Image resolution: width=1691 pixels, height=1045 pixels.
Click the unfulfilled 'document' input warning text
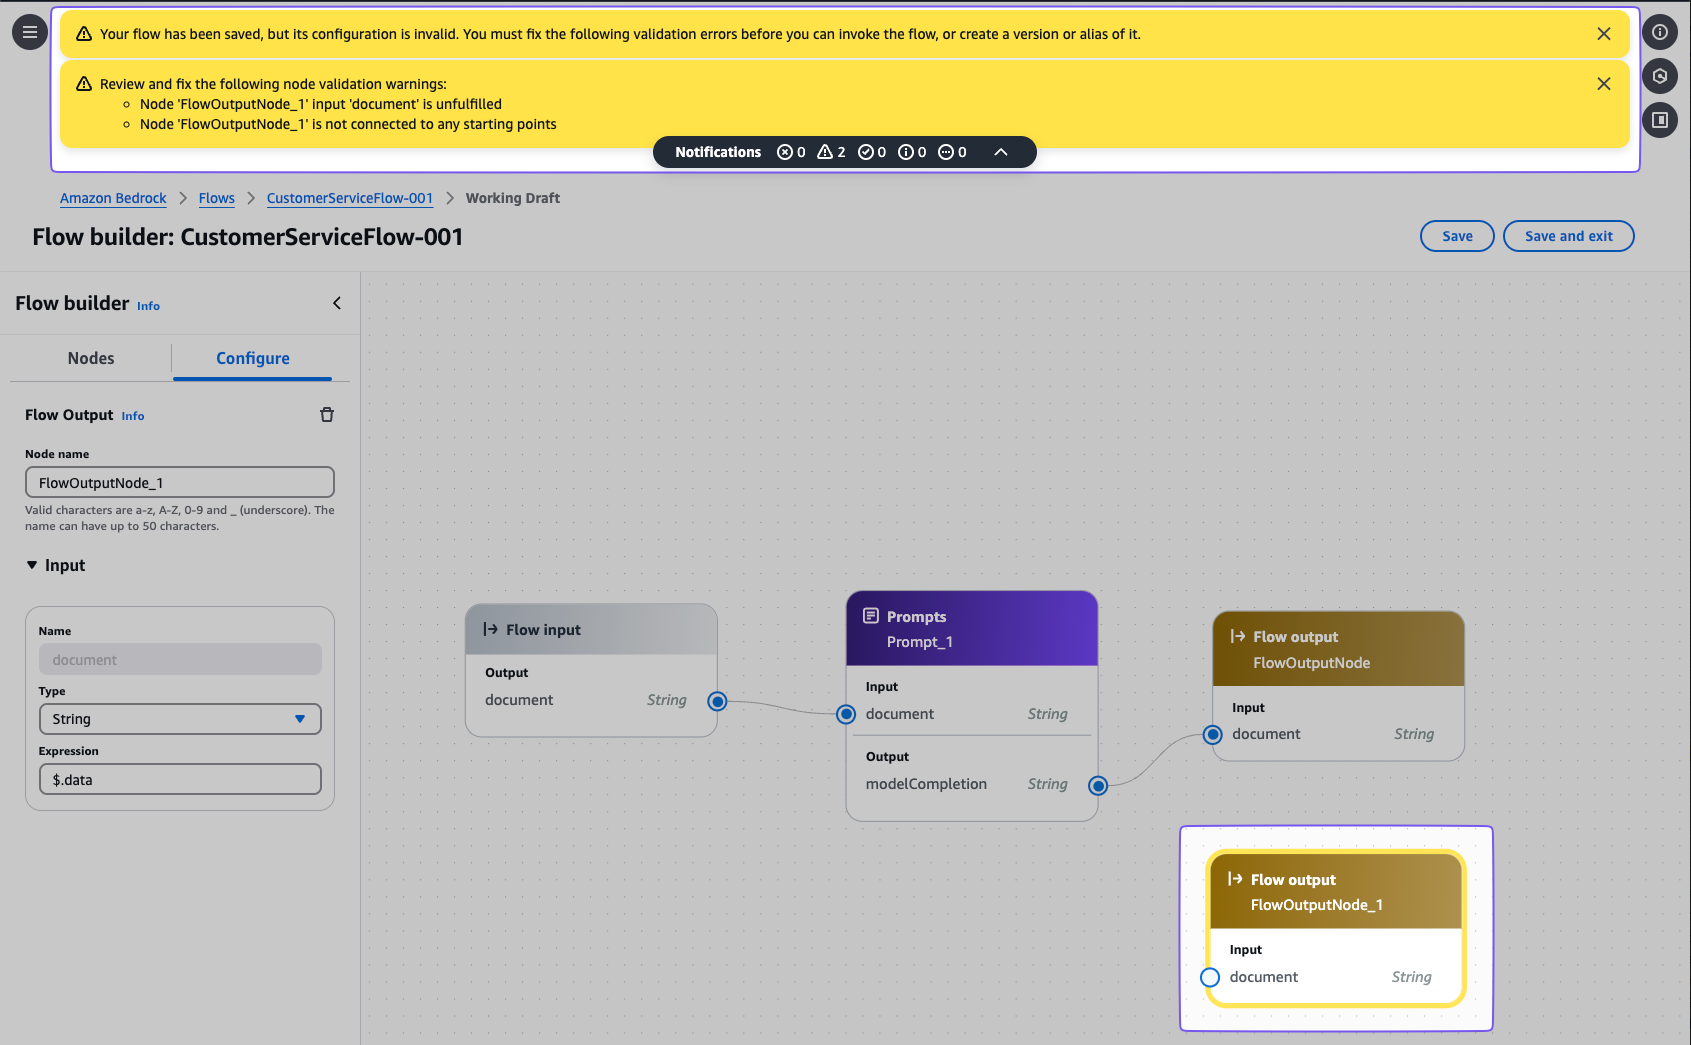click(x=321, y=104)
